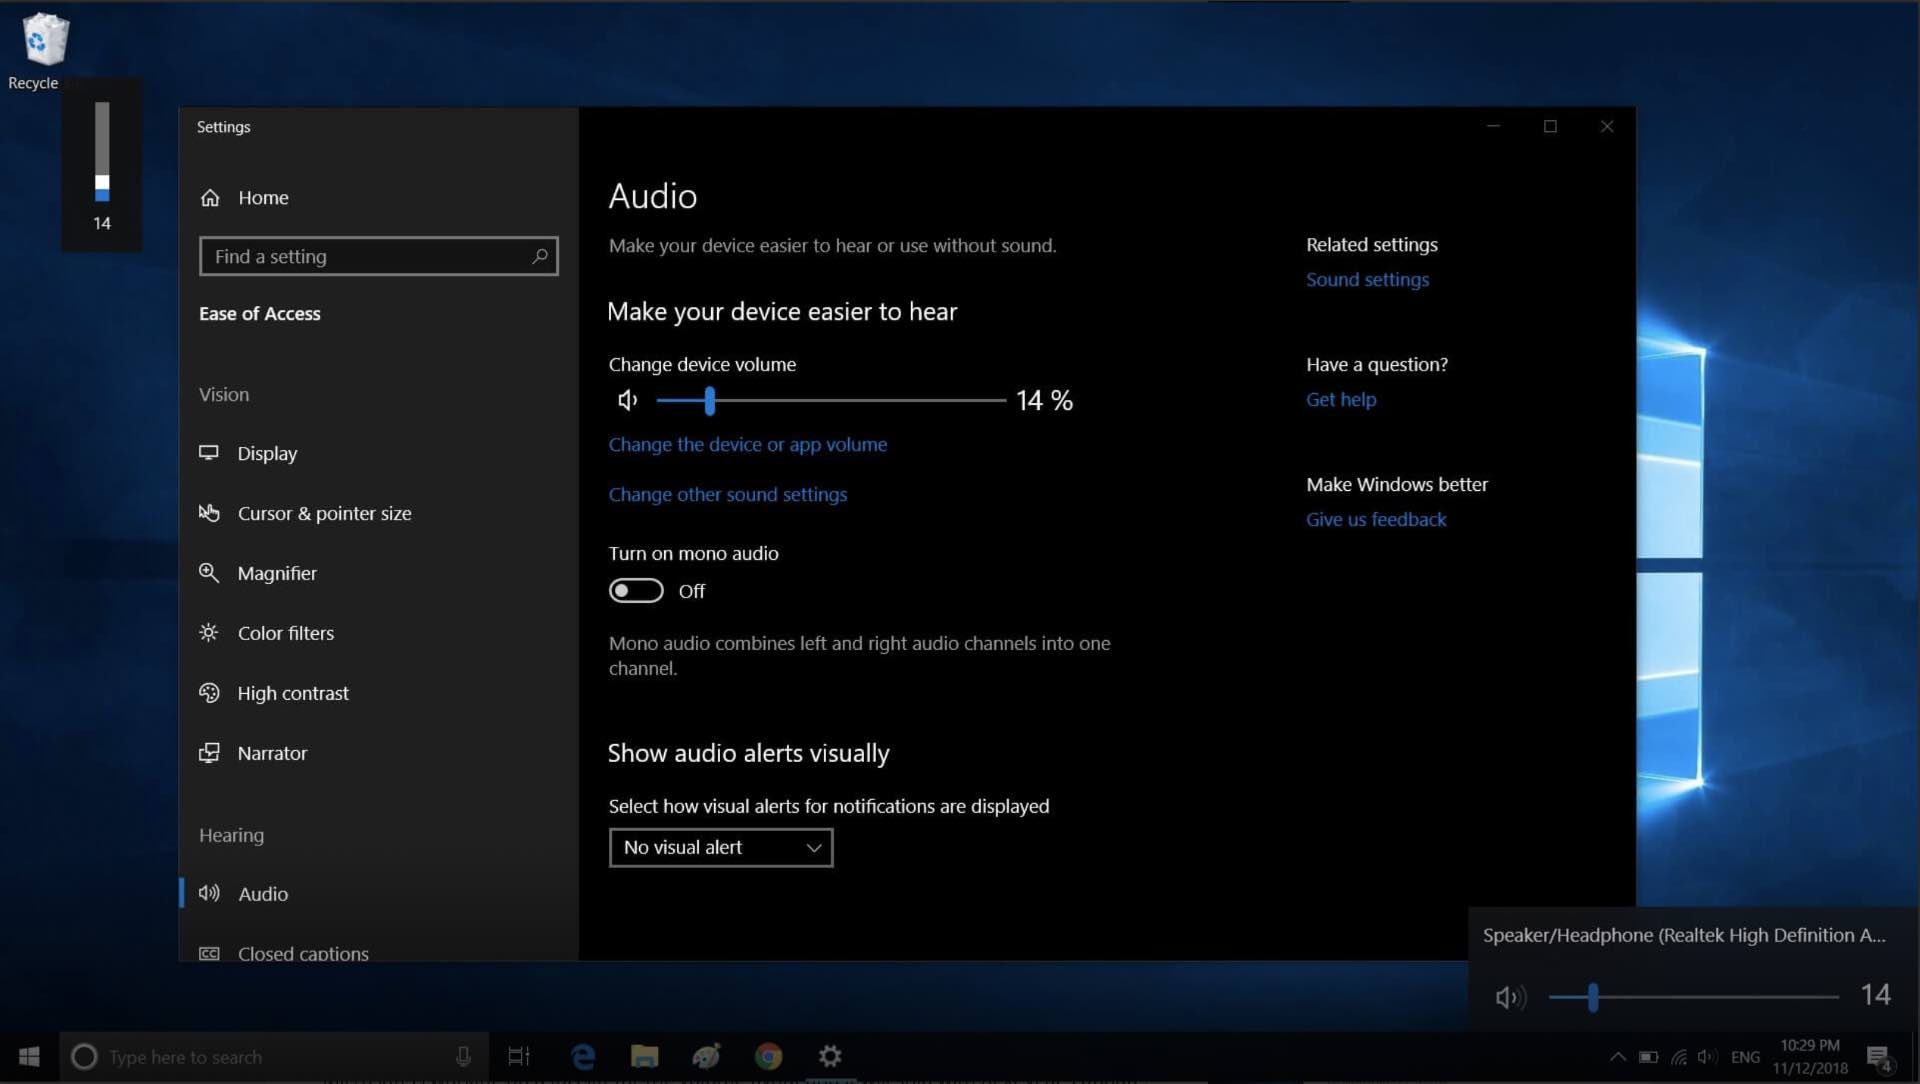Viewport: 1920px width, 1084px height.
Task: Adjust the Speaker/Headphone volume flyout slider
Action: click(x=1693, y=996)
